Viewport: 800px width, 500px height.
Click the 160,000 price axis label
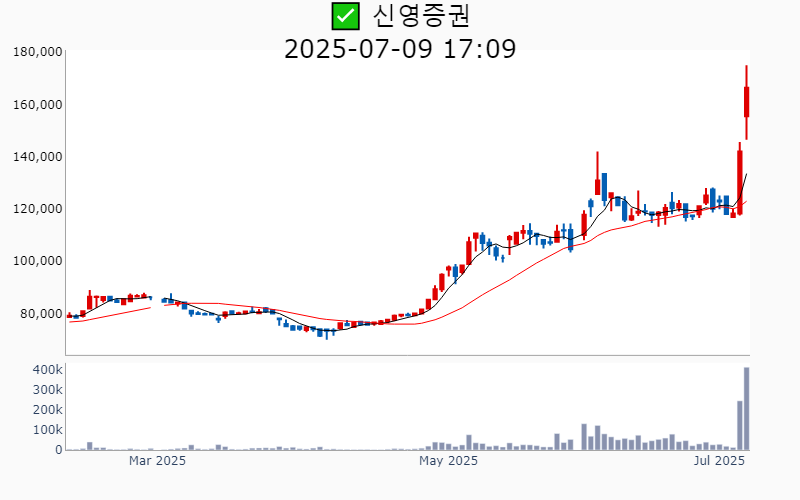pyautogui.click(x=38, y=105)
